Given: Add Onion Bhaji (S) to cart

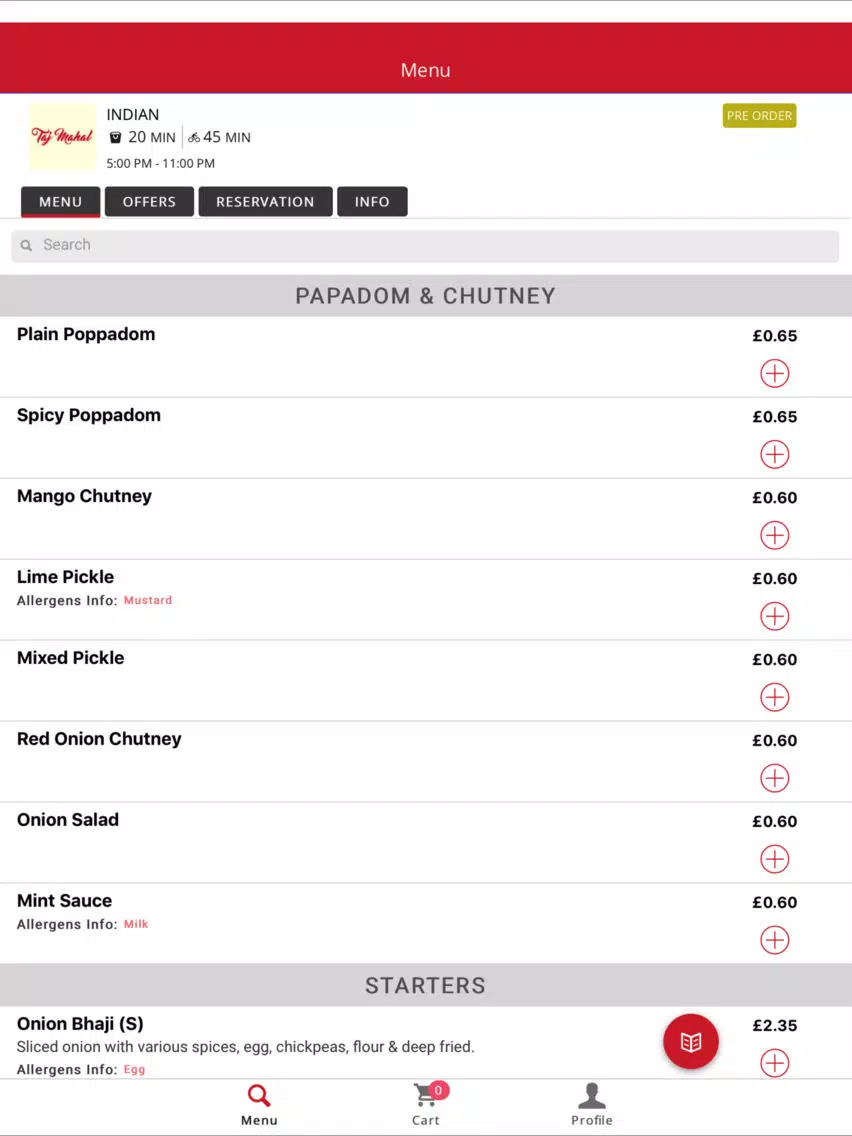Looking at the screenshot, I should (x=774, y=1064).
